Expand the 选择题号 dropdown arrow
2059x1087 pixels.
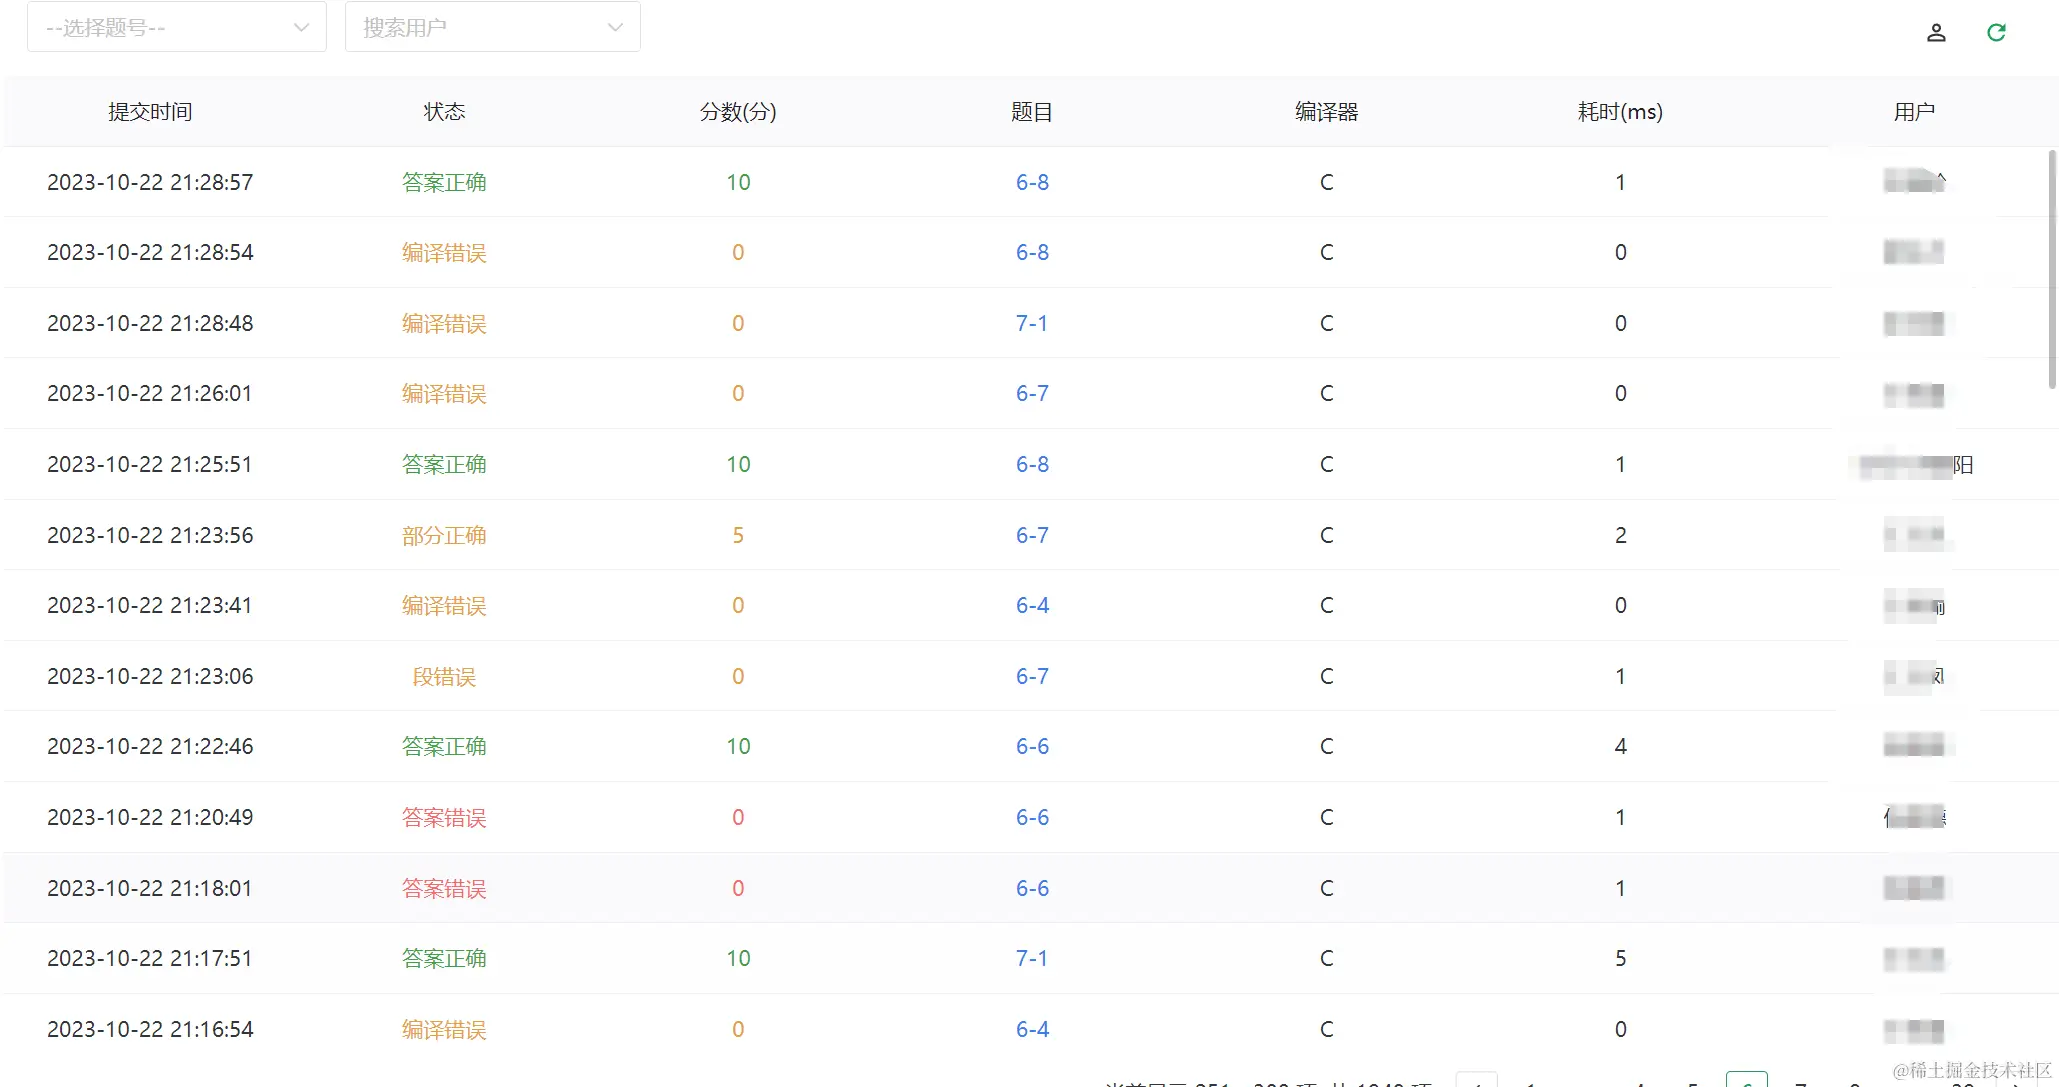click(x=301, y=28)
